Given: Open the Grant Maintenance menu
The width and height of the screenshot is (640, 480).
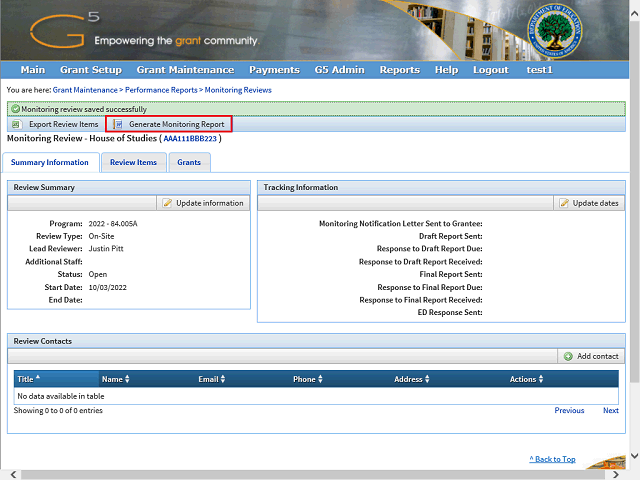Looking at the screenshot, I should (185, 70).
